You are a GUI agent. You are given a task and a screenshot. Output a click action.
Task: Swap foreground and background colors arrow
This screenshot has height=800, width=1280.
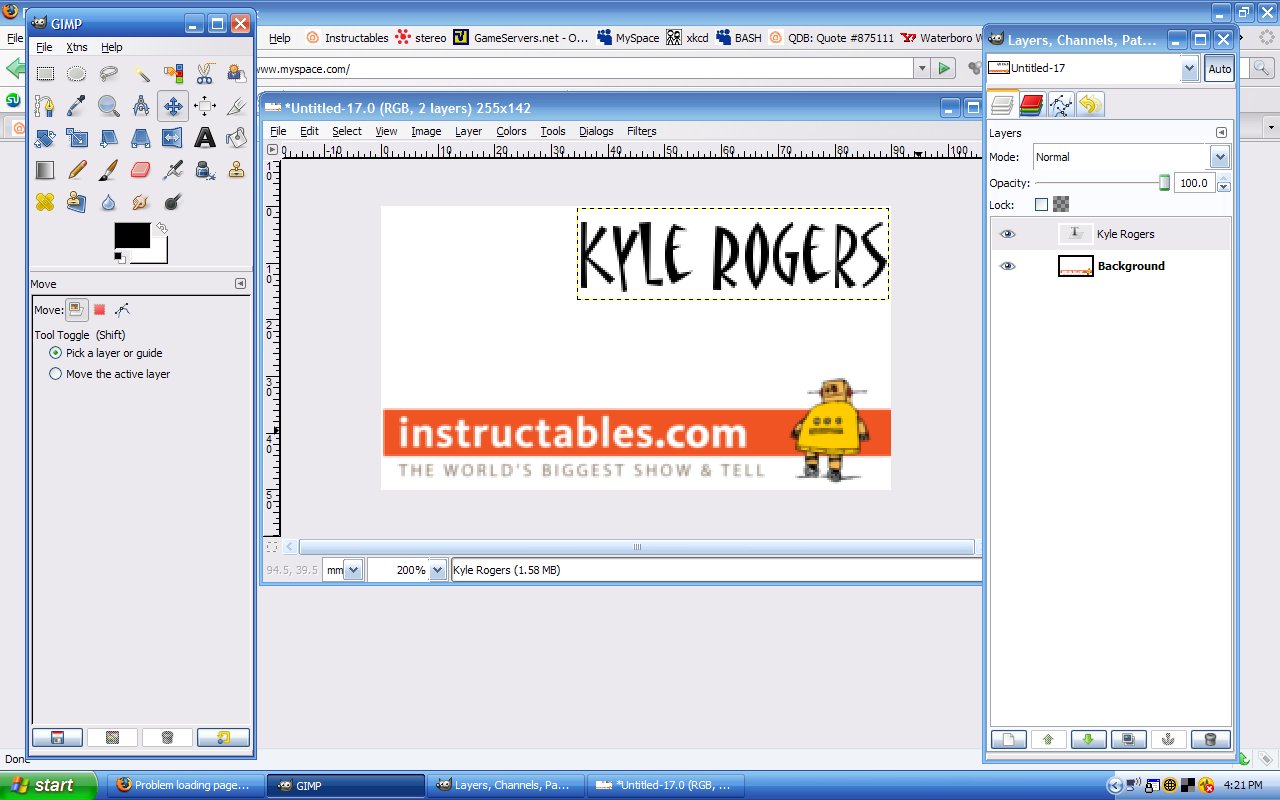tap(161, 228)
